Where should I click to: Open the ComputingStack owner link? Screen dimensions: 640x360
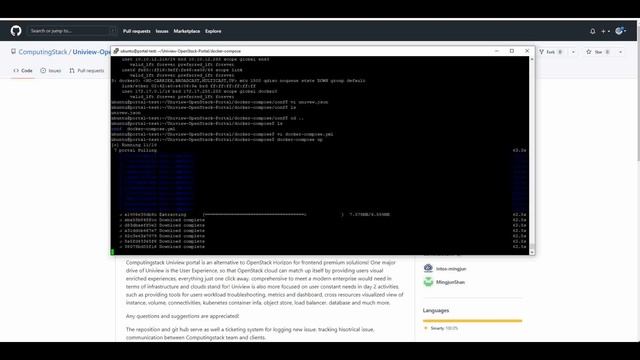click(x=43, y=52)
